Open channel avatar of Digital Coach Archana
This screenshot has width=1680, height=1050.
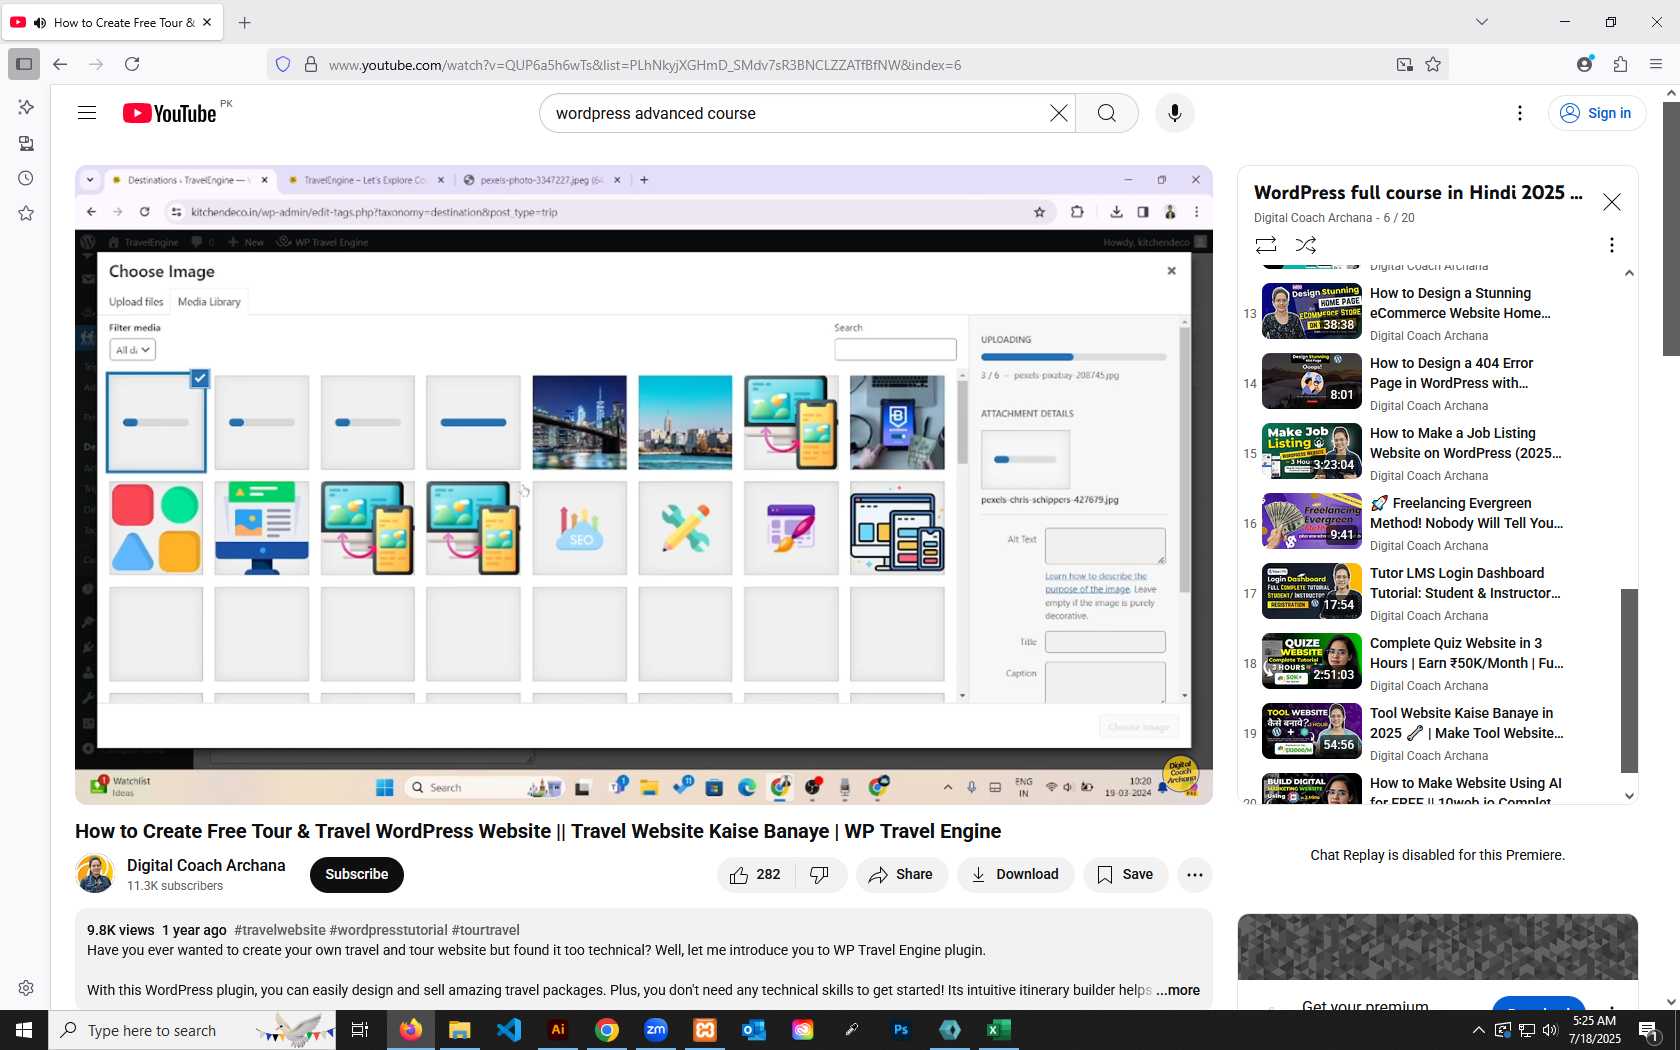coord(95,874)
